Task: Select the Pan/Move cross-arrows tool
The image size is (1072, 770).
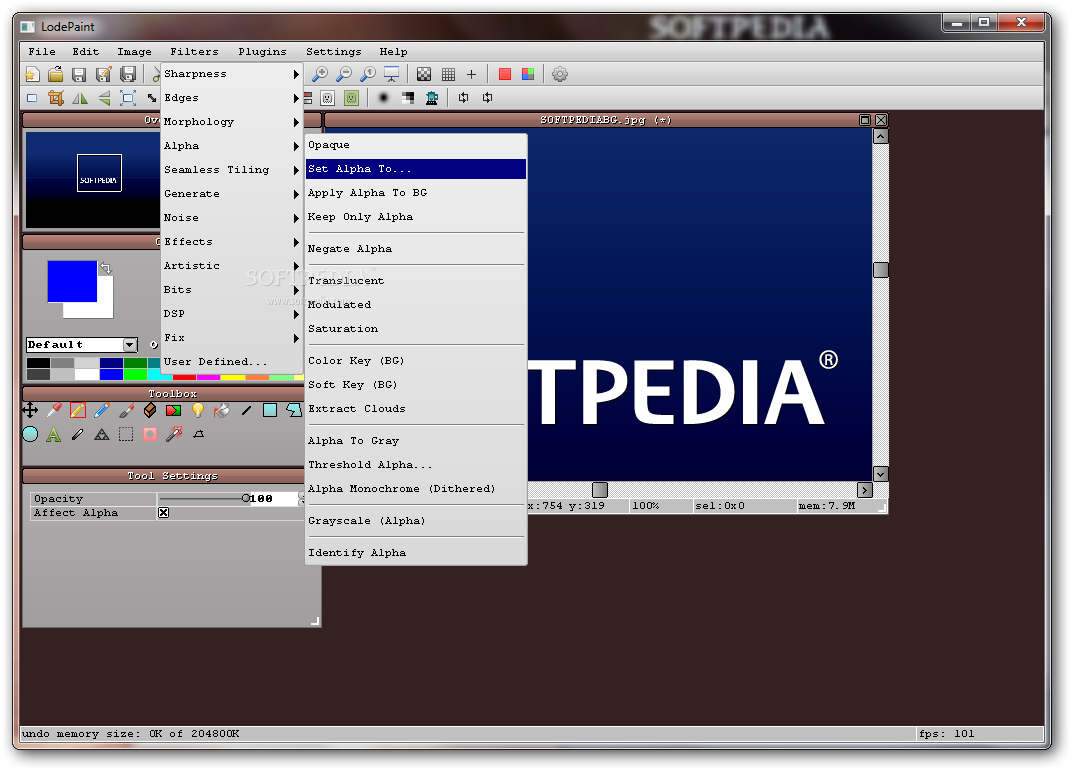Action: coord(30,410)
